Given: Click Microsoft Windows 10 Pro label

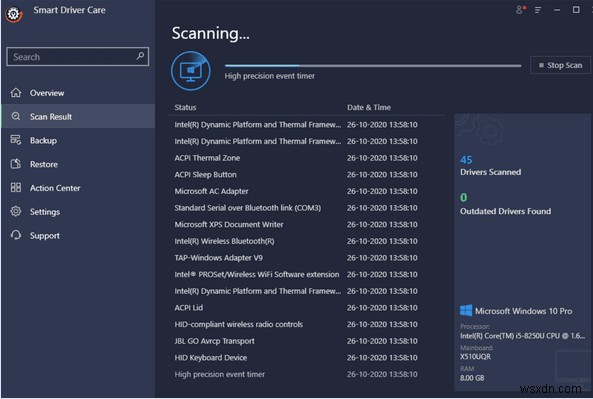Looking at the screenshot, I should tap(523, 311).
